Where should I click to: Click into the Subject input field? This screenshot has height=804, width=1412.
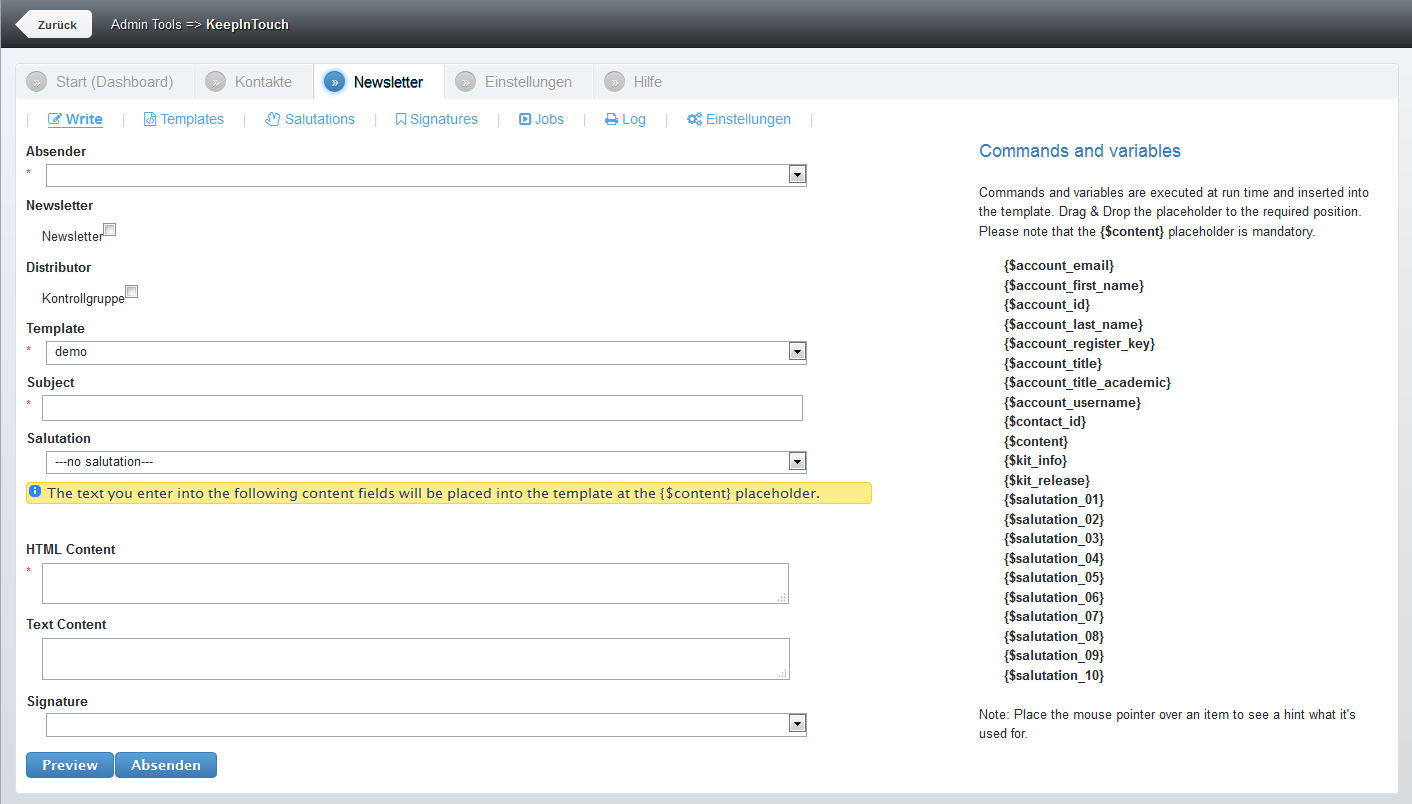[422, 408]
